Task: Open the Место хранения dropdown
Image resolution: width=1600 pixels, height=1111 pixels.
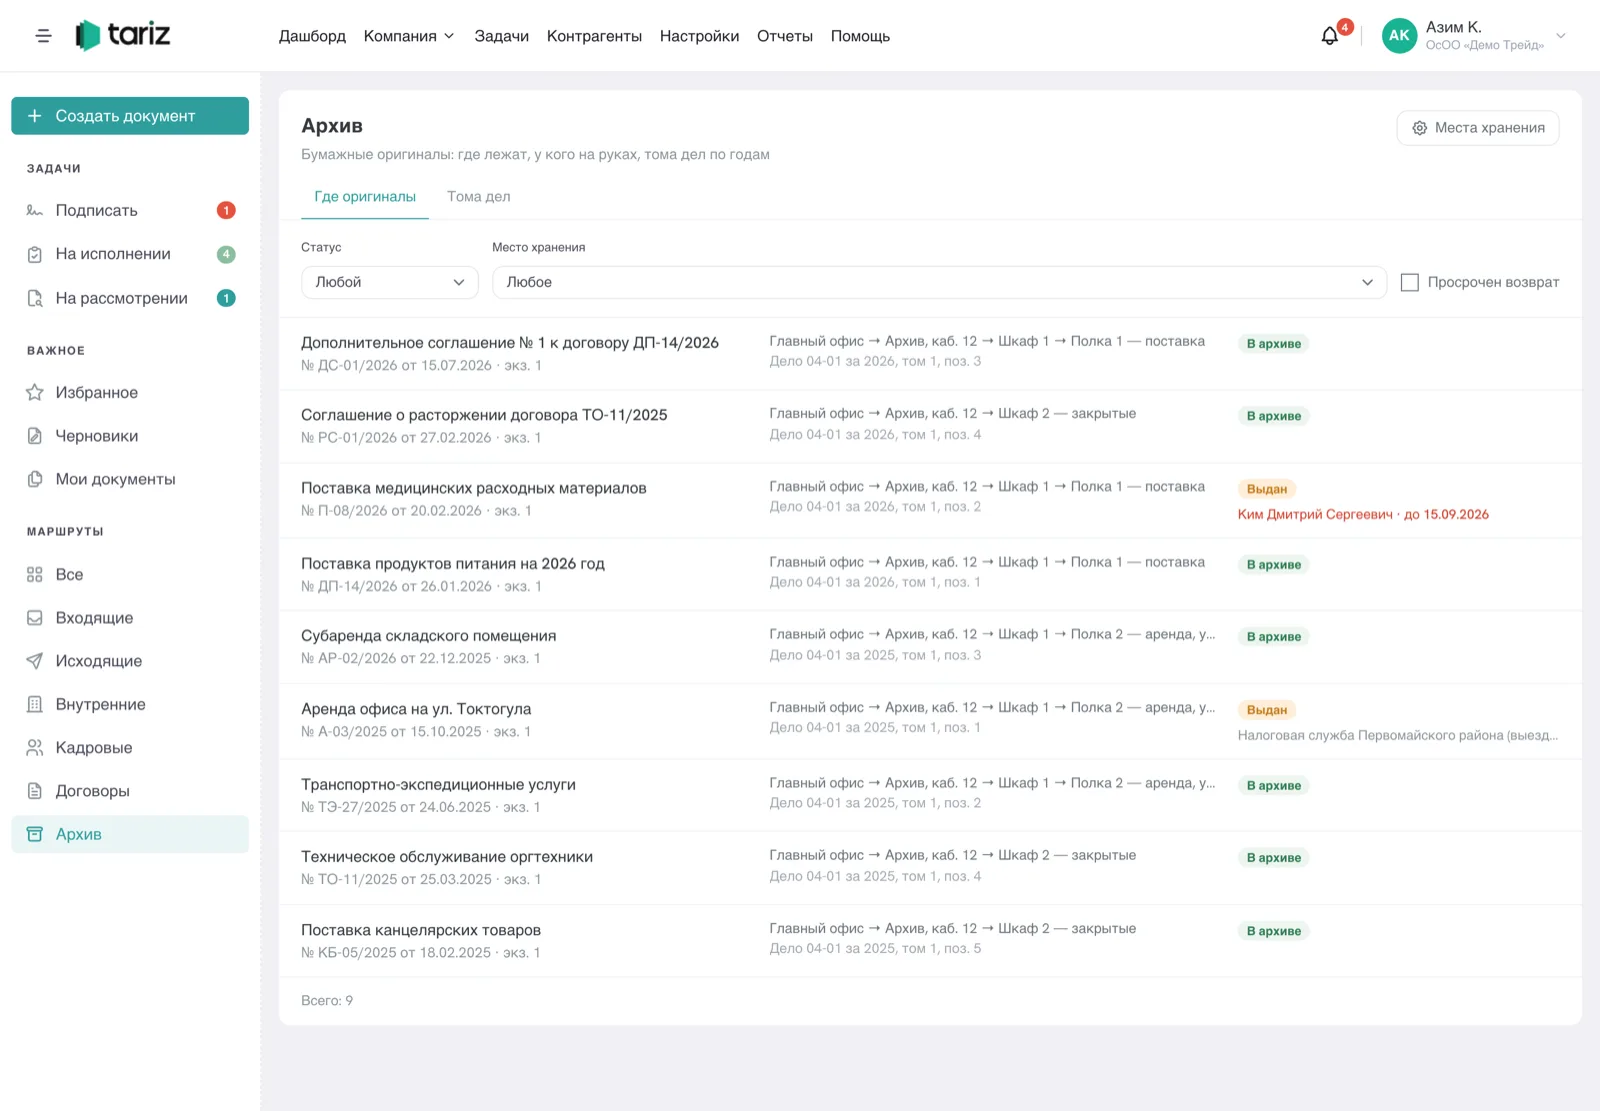Action: pyautogui.click(x=939, y=282)
